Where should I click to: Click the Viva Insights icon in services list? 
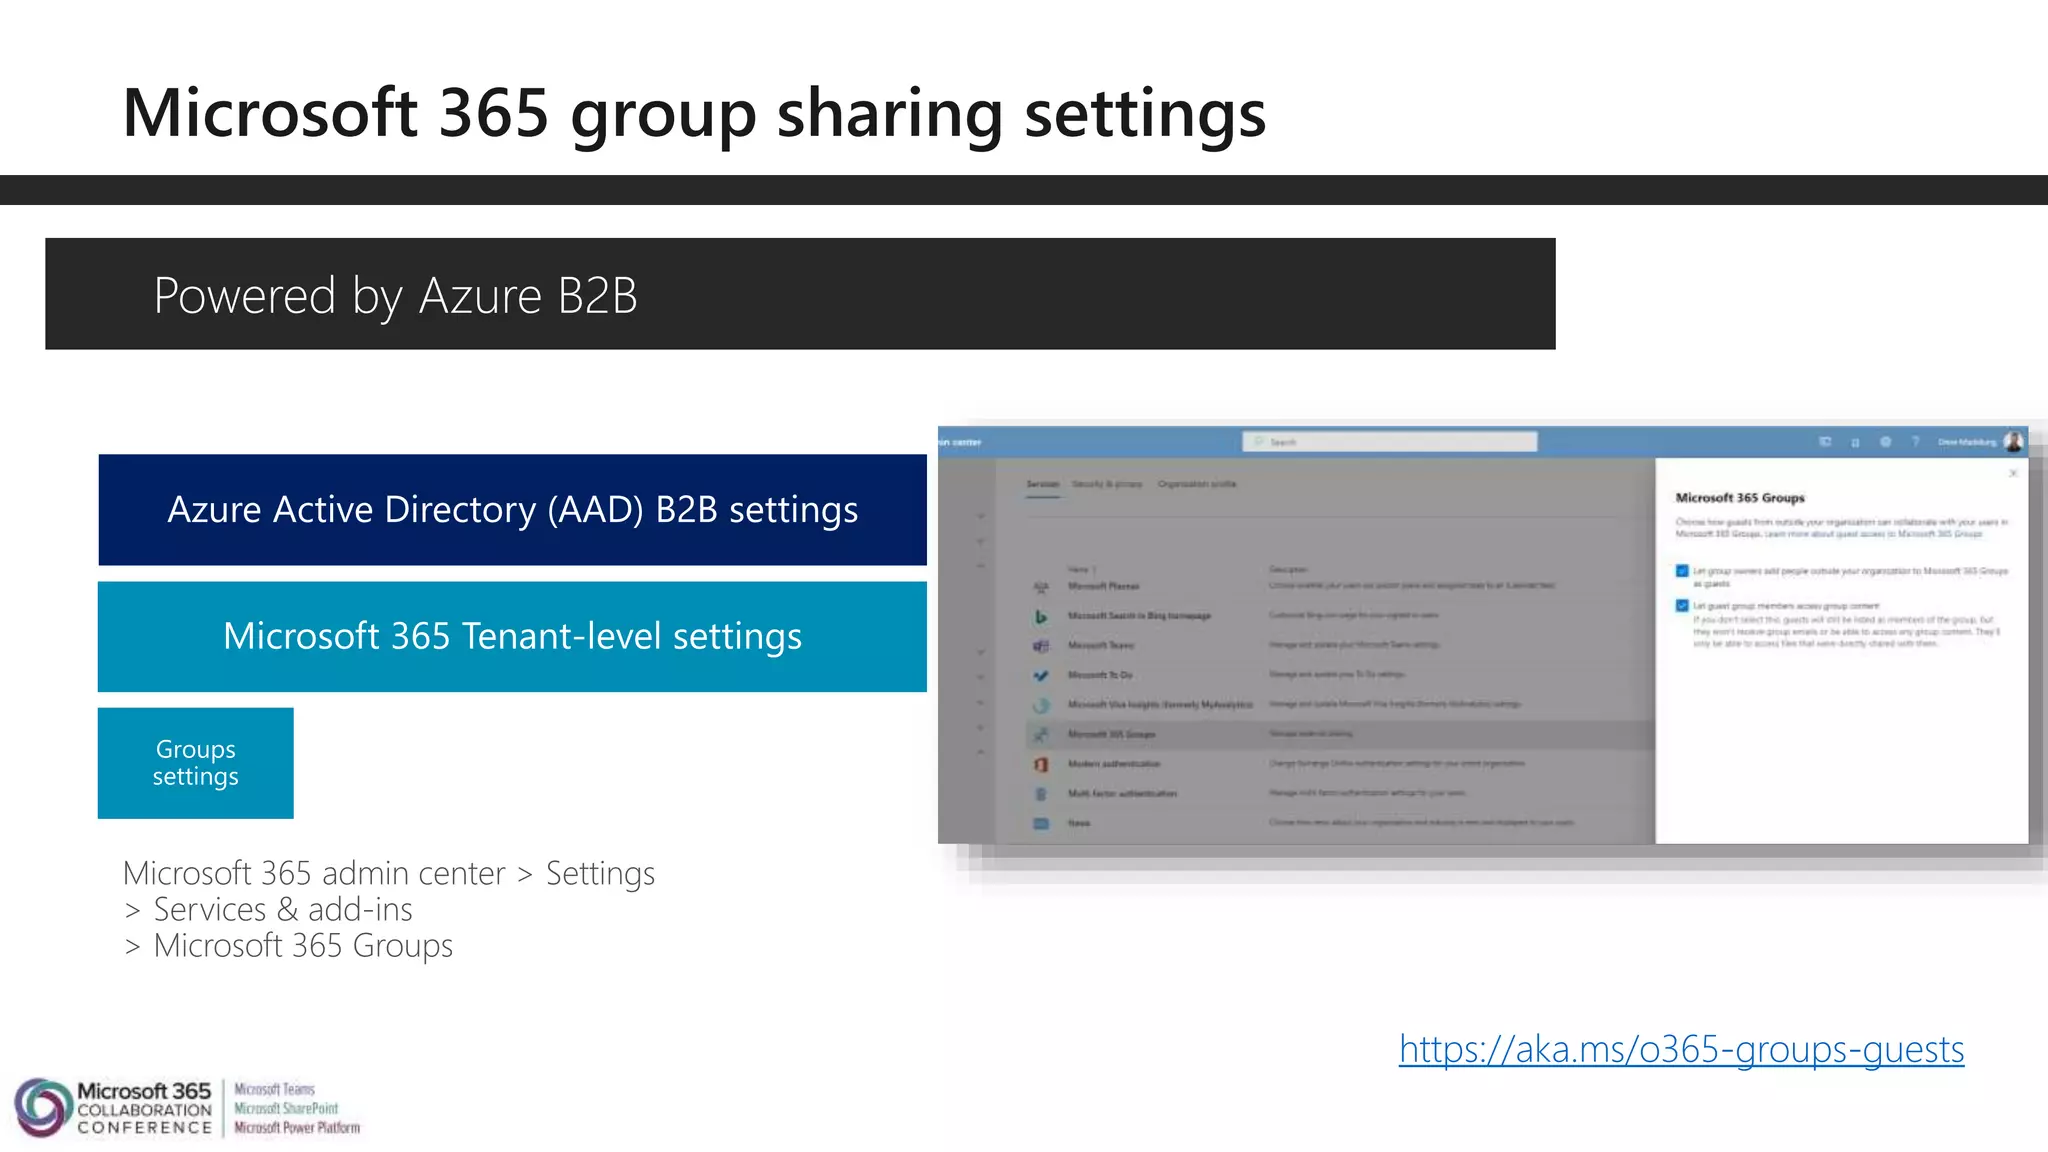[x=1041, y=705]
